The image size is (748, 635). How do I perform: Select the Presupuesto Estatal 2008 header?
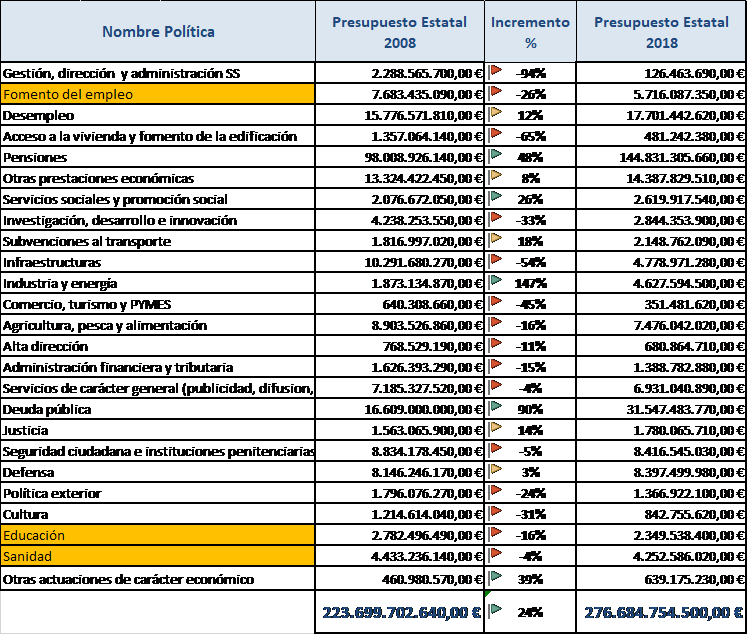(x=399, y=32)
